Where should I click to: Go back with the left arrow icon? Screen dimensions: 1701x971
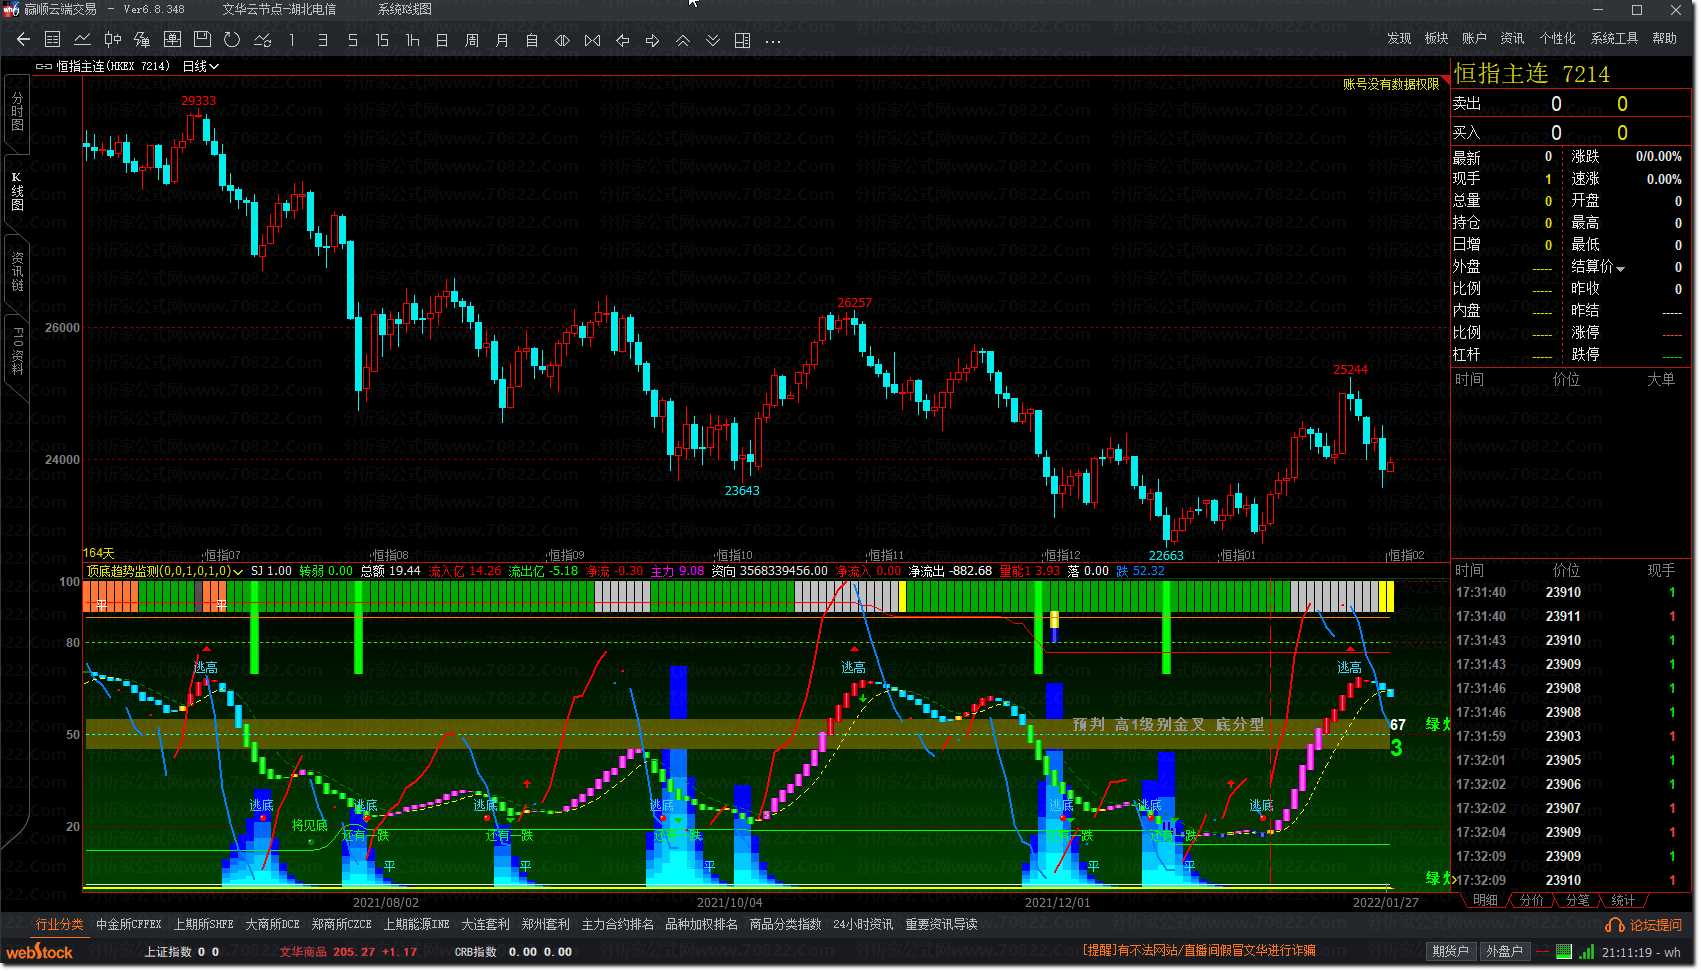pyautogui.click(x=23, y=40)
